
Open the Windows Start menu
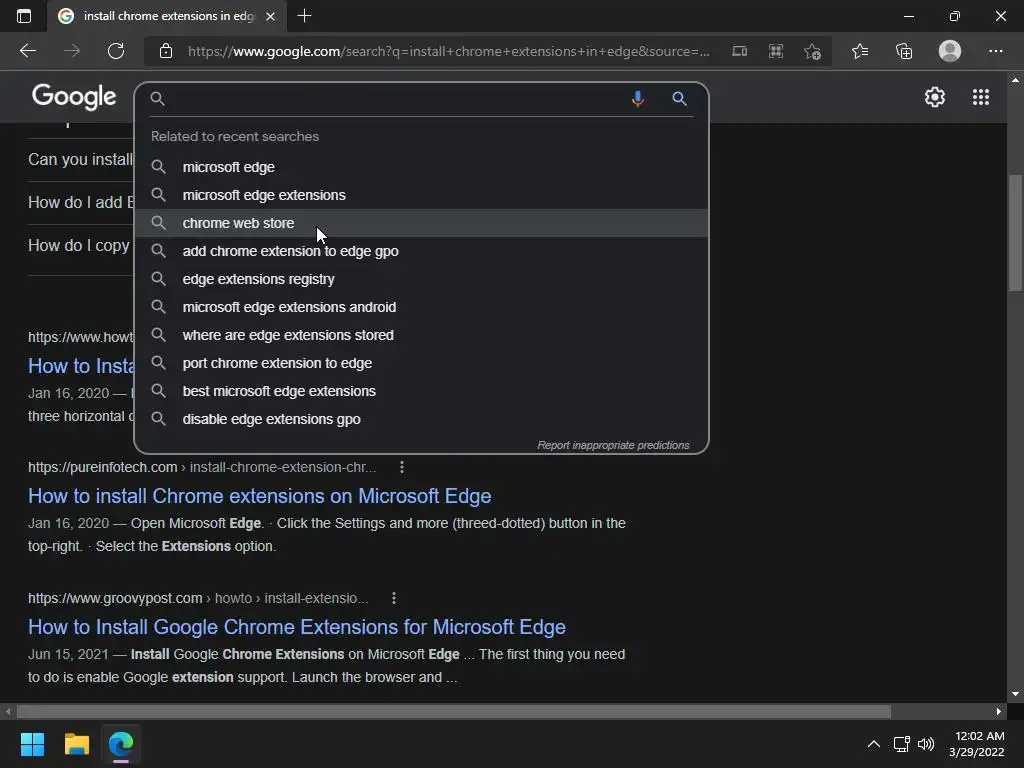pos(32,744)
